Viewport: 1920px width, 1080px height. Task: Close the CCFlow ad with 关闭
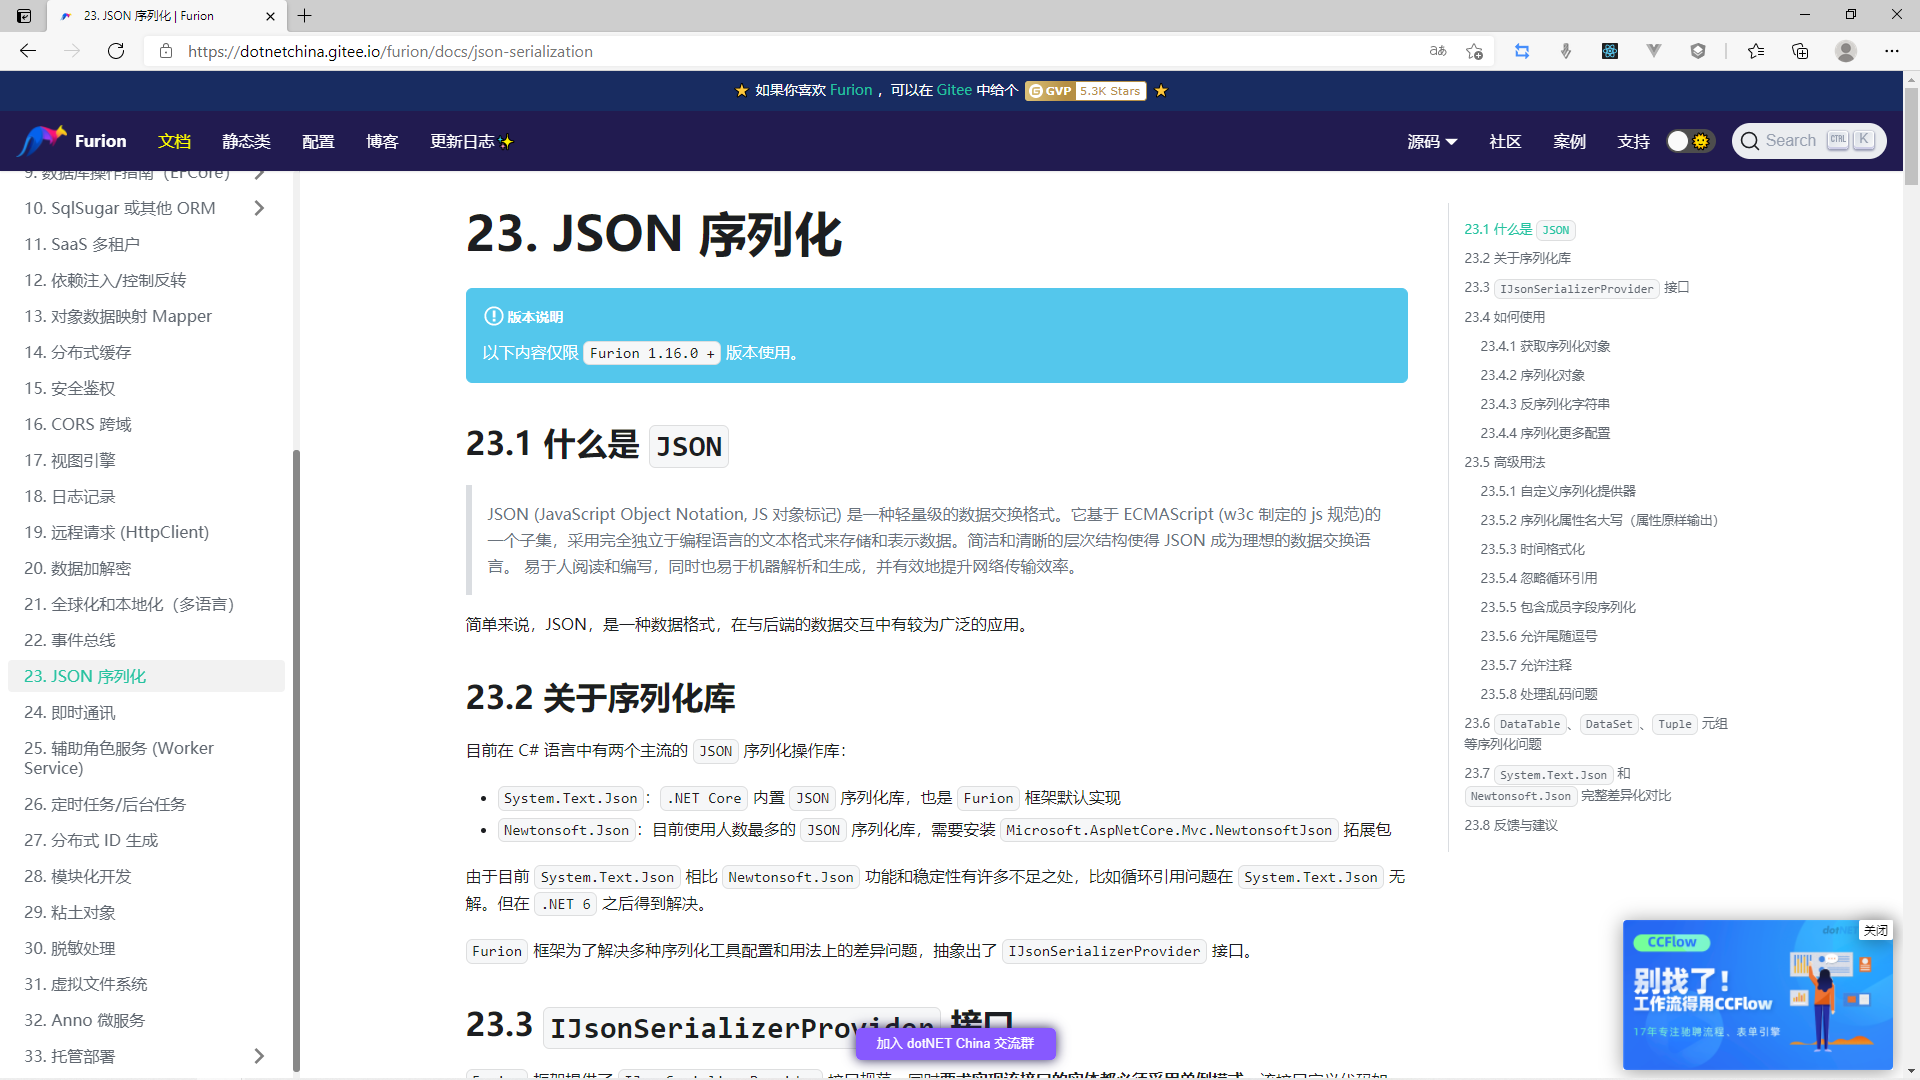point(1876,930)
